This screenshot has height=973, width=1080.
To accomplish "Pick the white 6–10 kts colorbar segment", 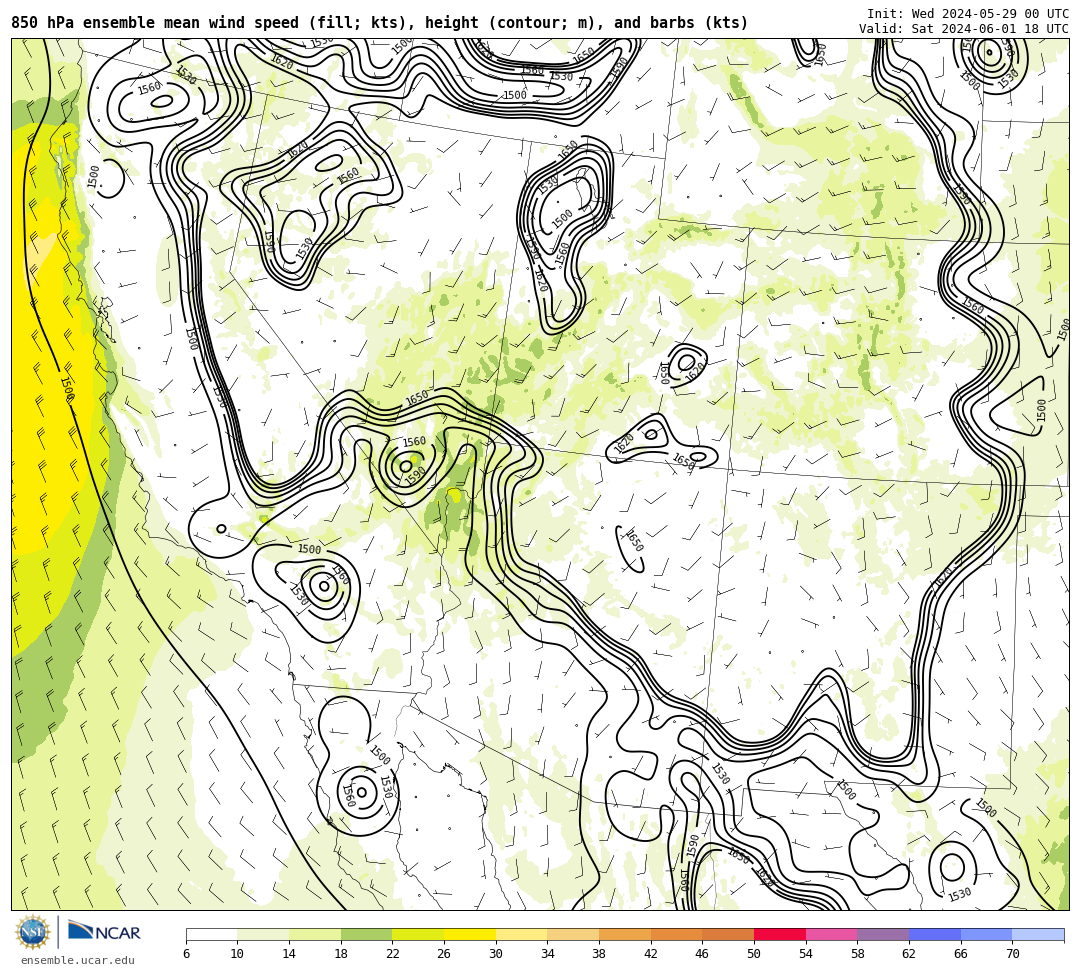I will [211, 934].
